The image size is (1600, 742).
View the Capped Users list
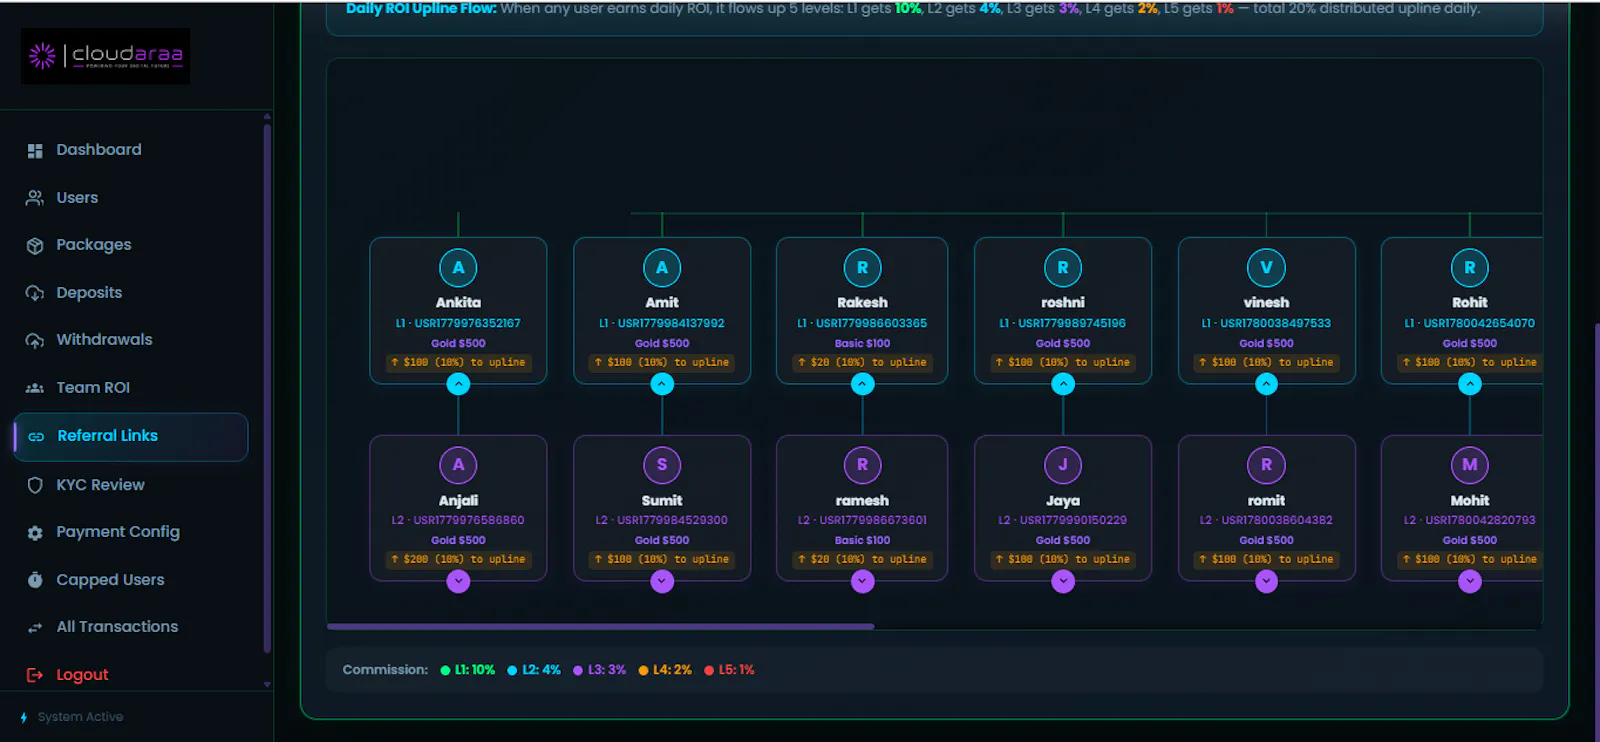(131, 580)
